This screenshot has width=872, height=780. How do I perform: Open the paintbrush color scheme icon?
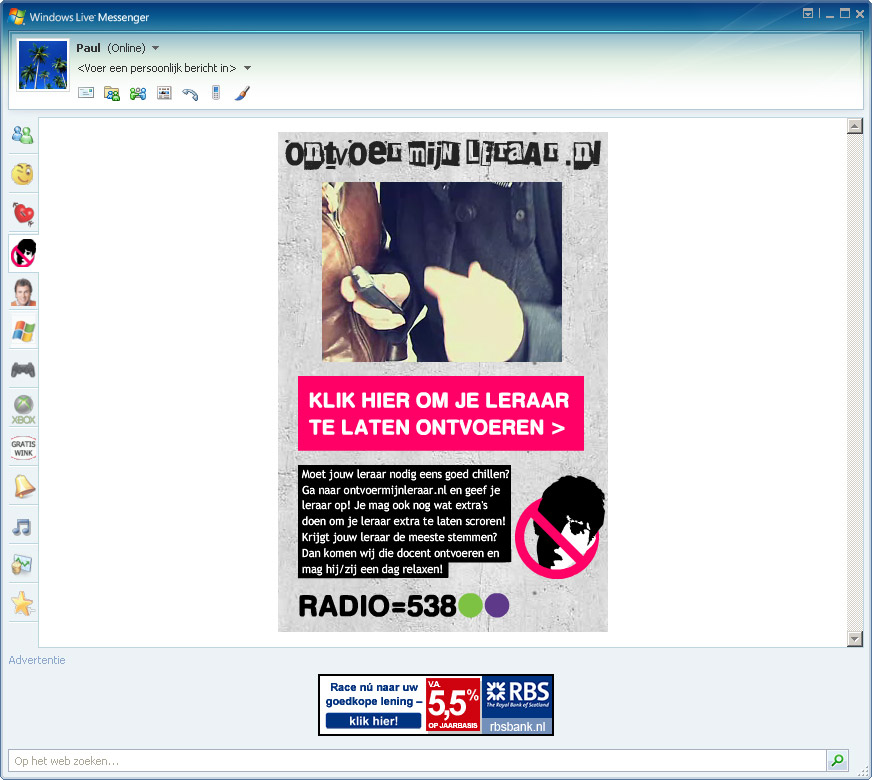242,93
